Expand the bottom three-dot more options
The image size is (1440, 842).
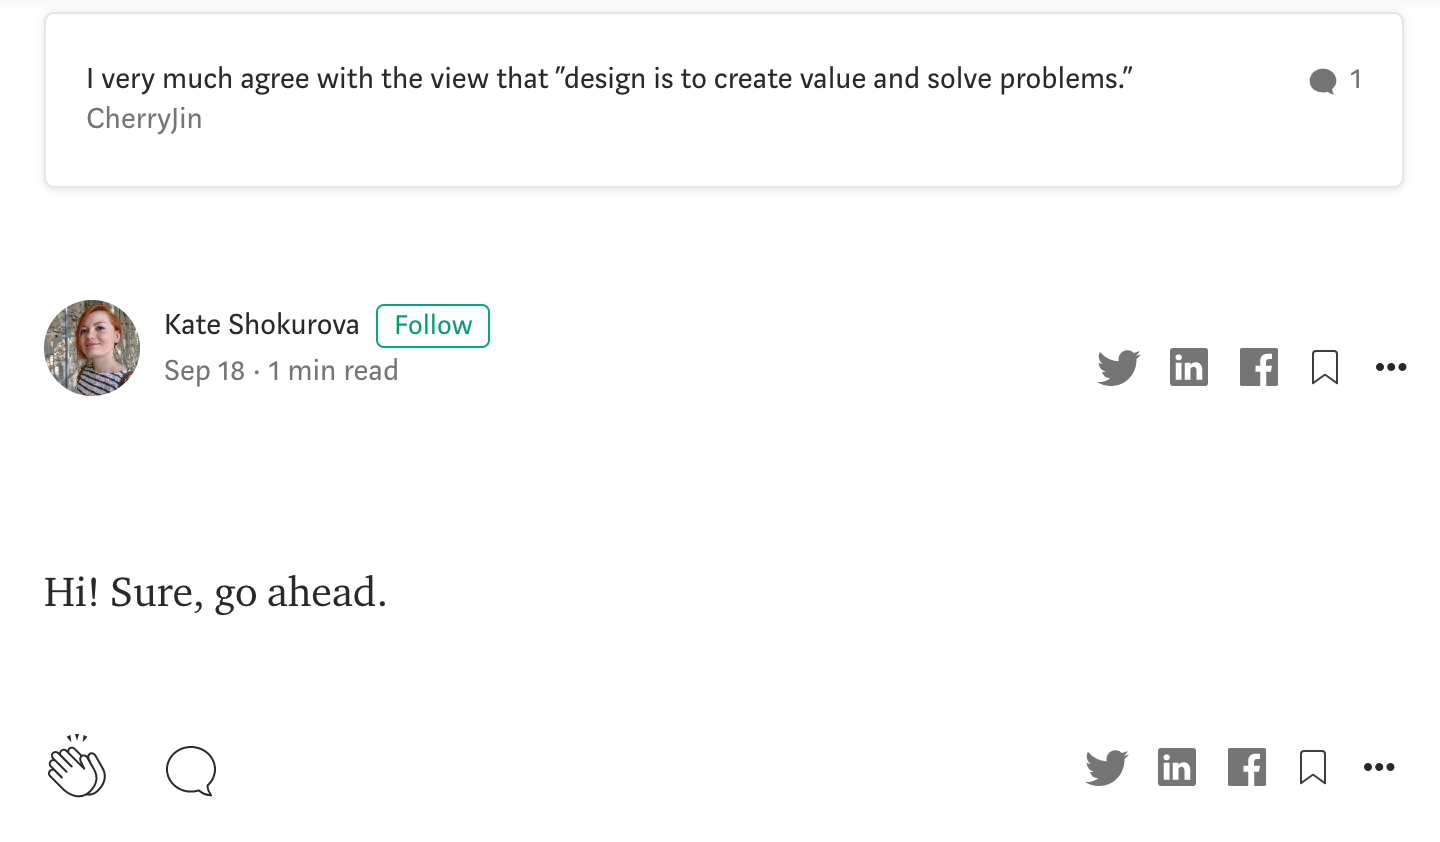(x=1378, y=767)
